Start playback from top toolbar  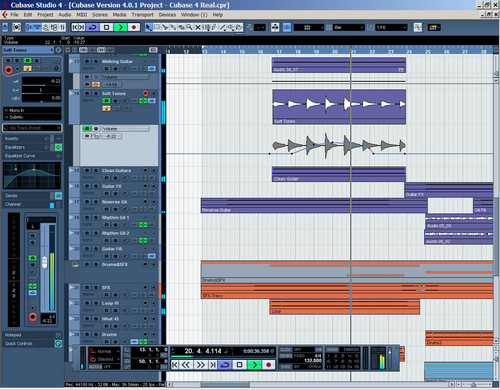click(120, 27)
